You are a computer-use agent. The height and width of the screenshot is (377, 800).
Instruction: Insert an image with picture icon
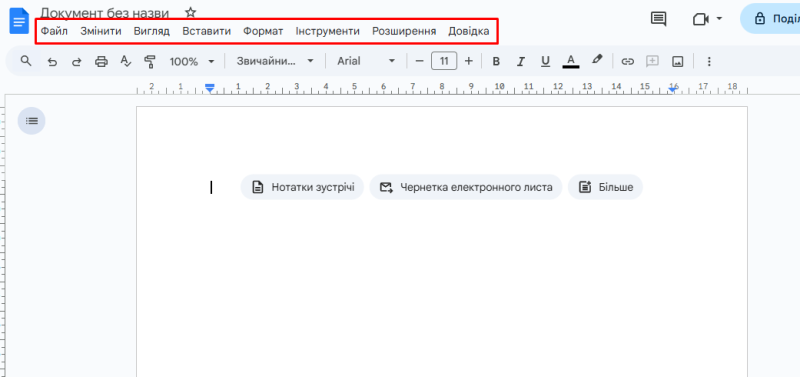(x=678, y=62)
